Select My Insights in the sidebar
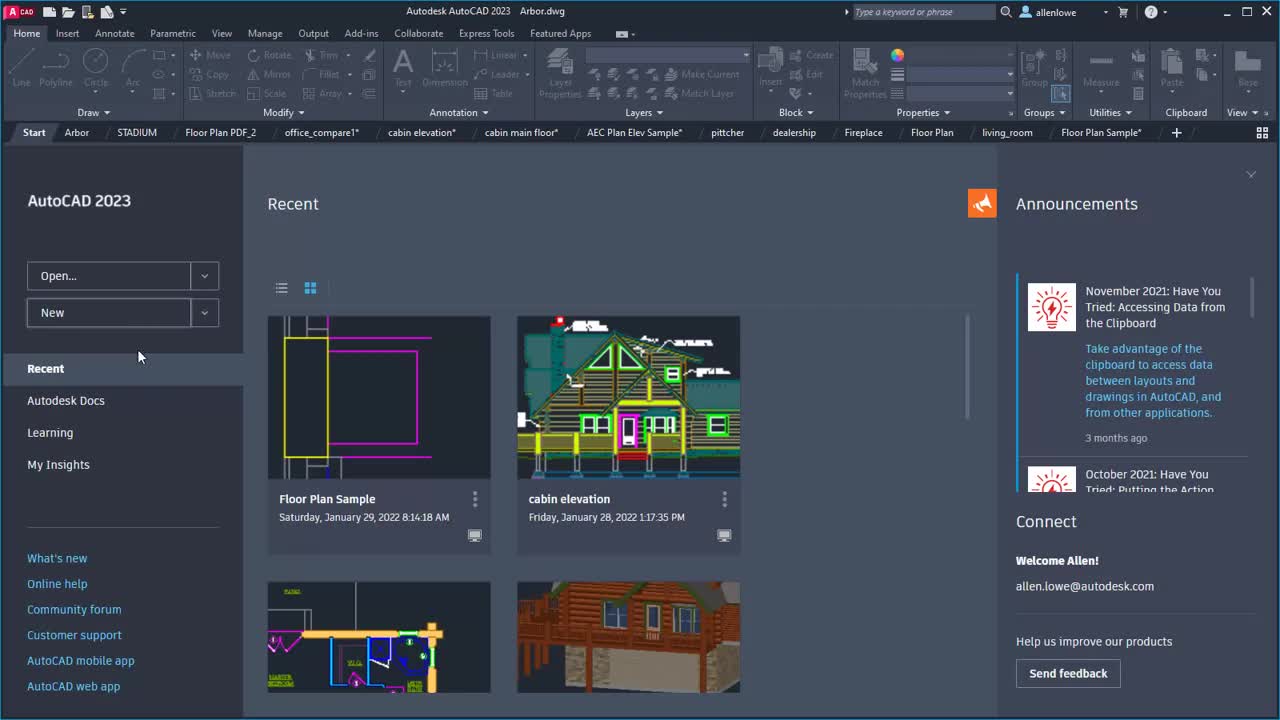The width and height of the screenshot is (1280, 720). pos(58,464)
